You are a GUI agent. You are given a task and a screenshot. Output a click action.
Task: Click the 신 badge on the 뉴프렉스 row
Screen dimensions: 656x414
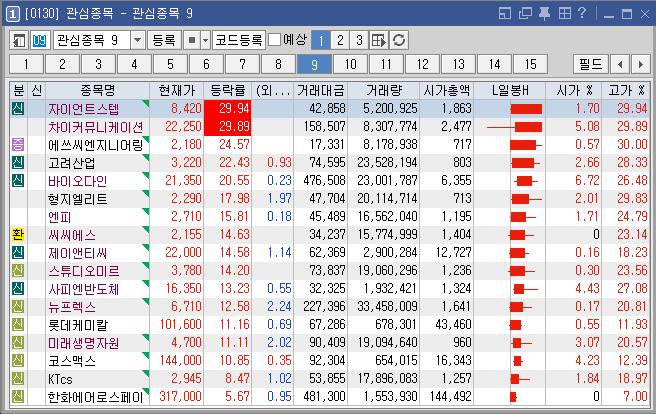coord(18,307)
